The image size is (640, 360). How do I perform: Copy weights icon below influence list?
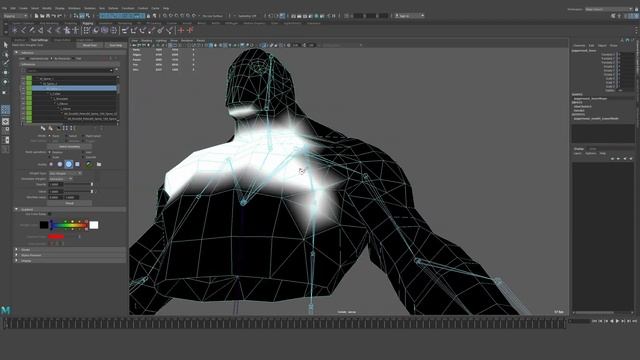[x=43, y=128]
